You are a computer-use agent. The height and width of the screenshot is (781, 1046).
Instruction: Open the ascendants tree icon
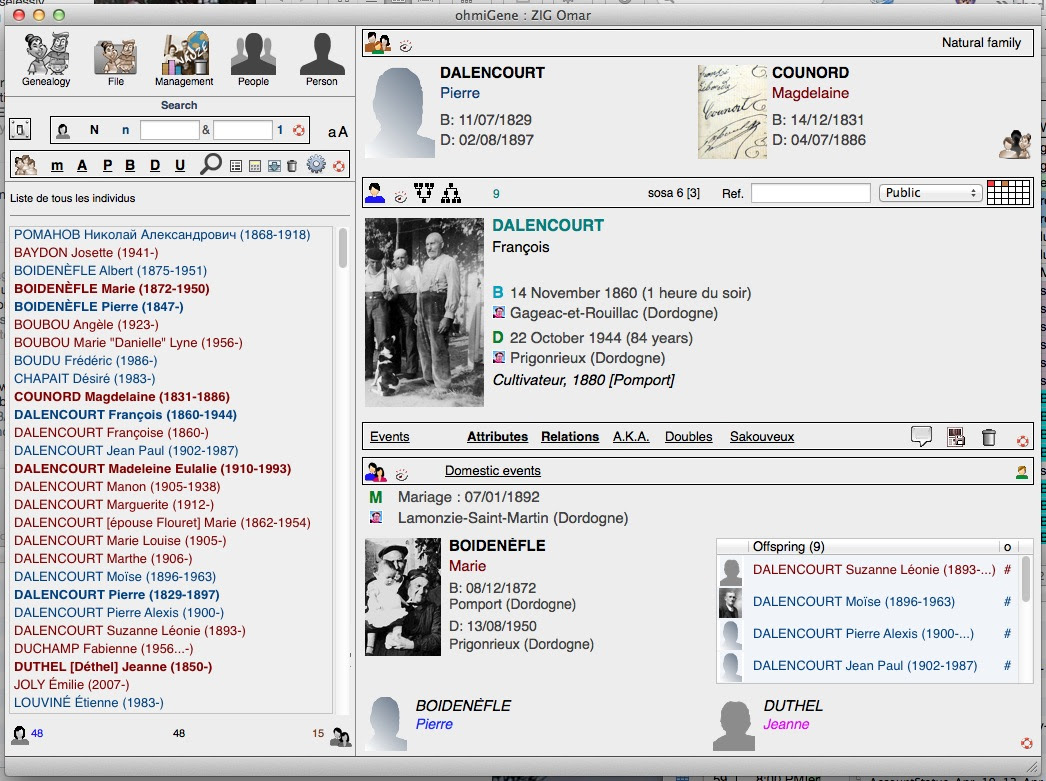pos(424,193)
